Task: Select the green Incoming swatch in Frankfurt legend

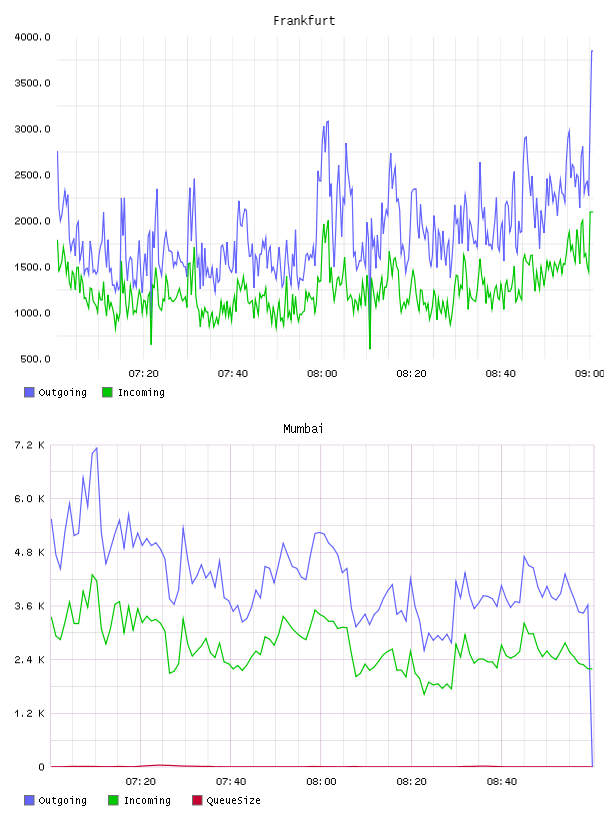Action: (107, 392)
